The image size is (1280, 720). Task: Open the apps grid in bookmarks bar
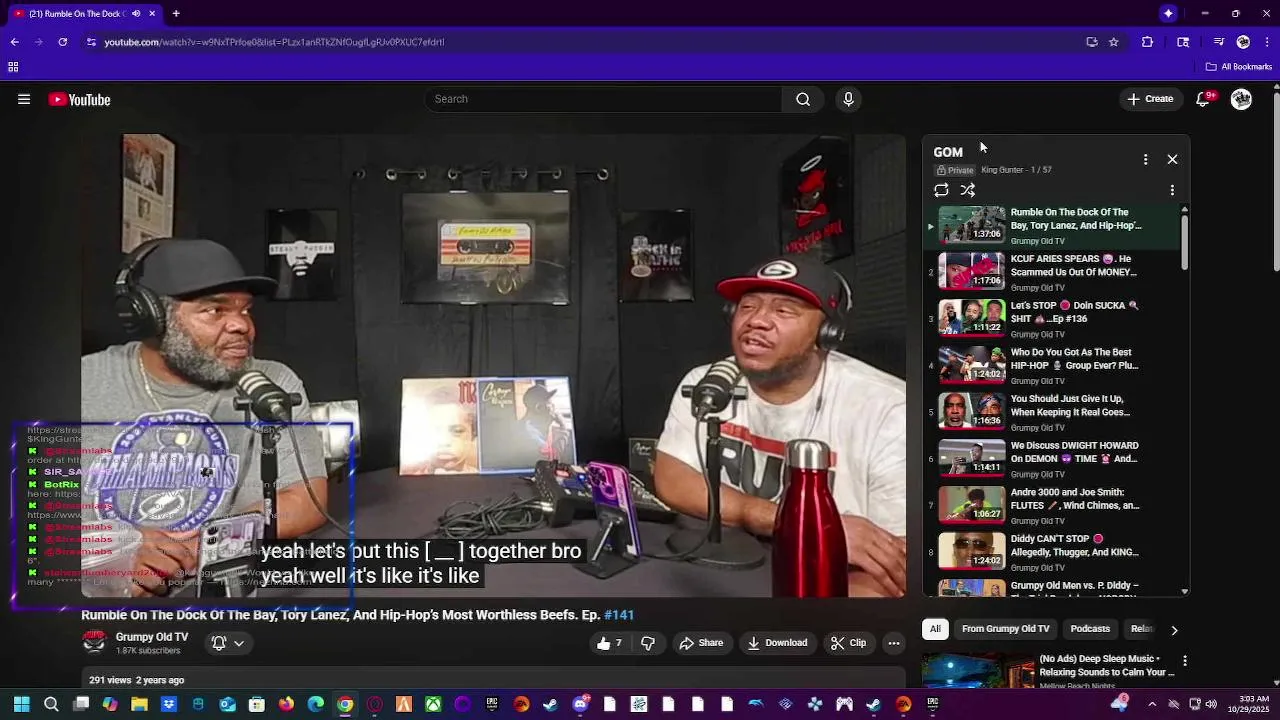click(x=13, y=67)
